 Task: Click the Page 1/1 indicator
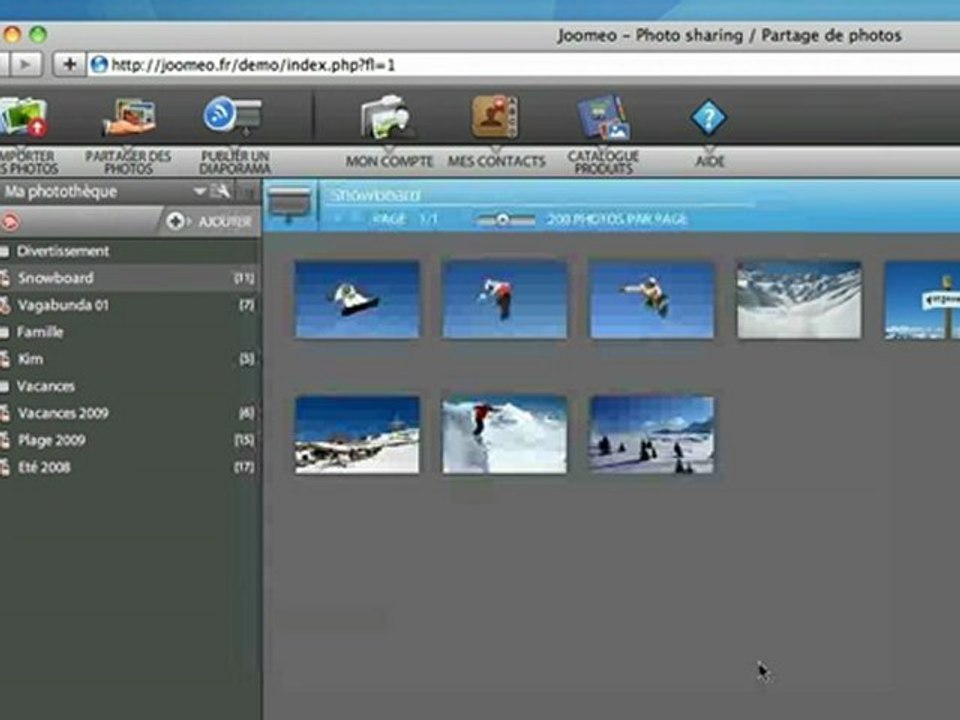pyautogui.click(x=405, y=219)
